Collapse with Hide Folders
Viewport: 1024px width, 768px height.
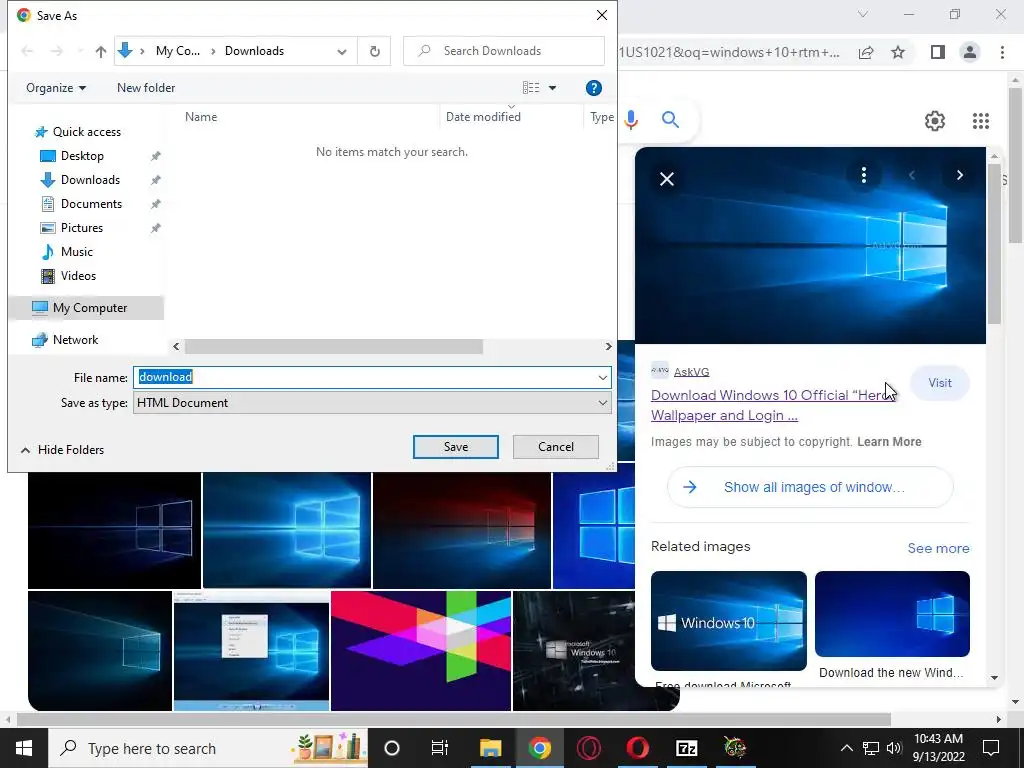click(63, 450)
